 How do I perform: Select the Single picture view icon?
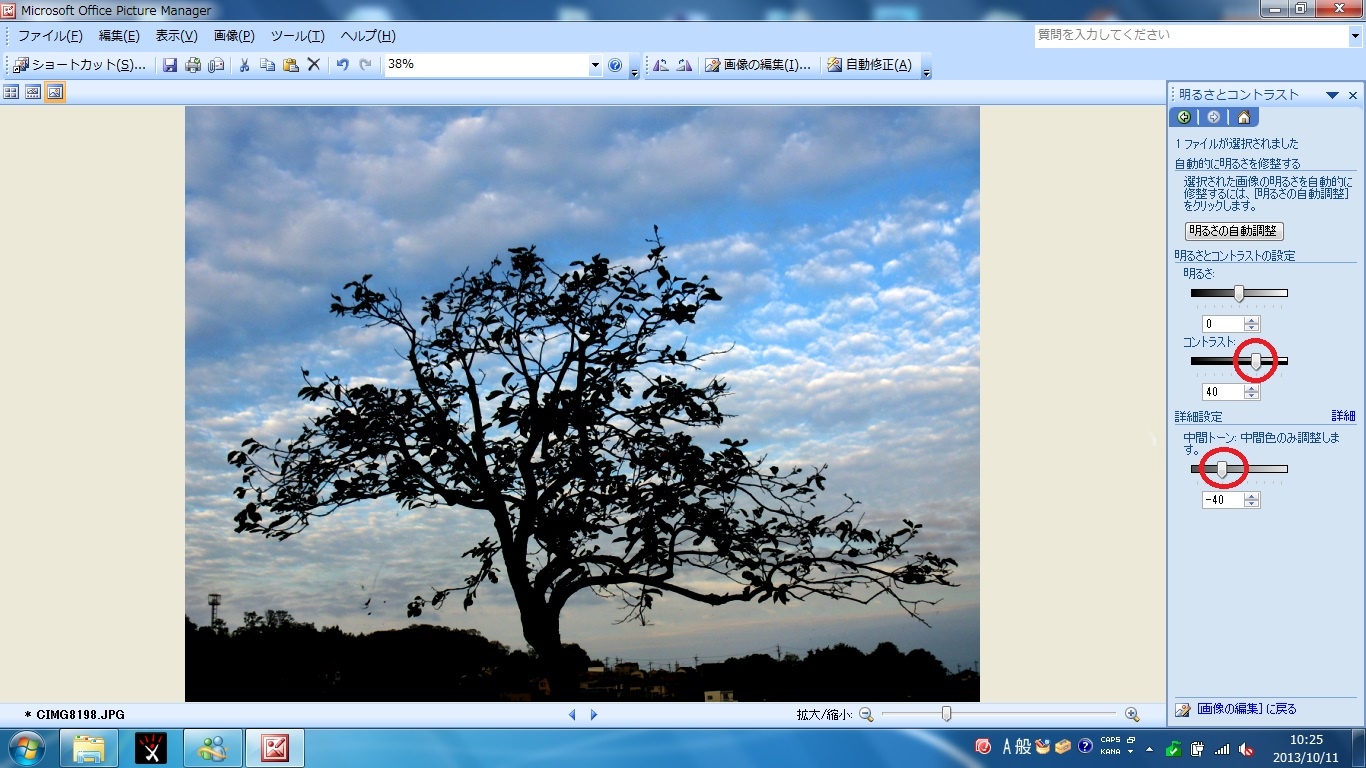pos(55,92)
